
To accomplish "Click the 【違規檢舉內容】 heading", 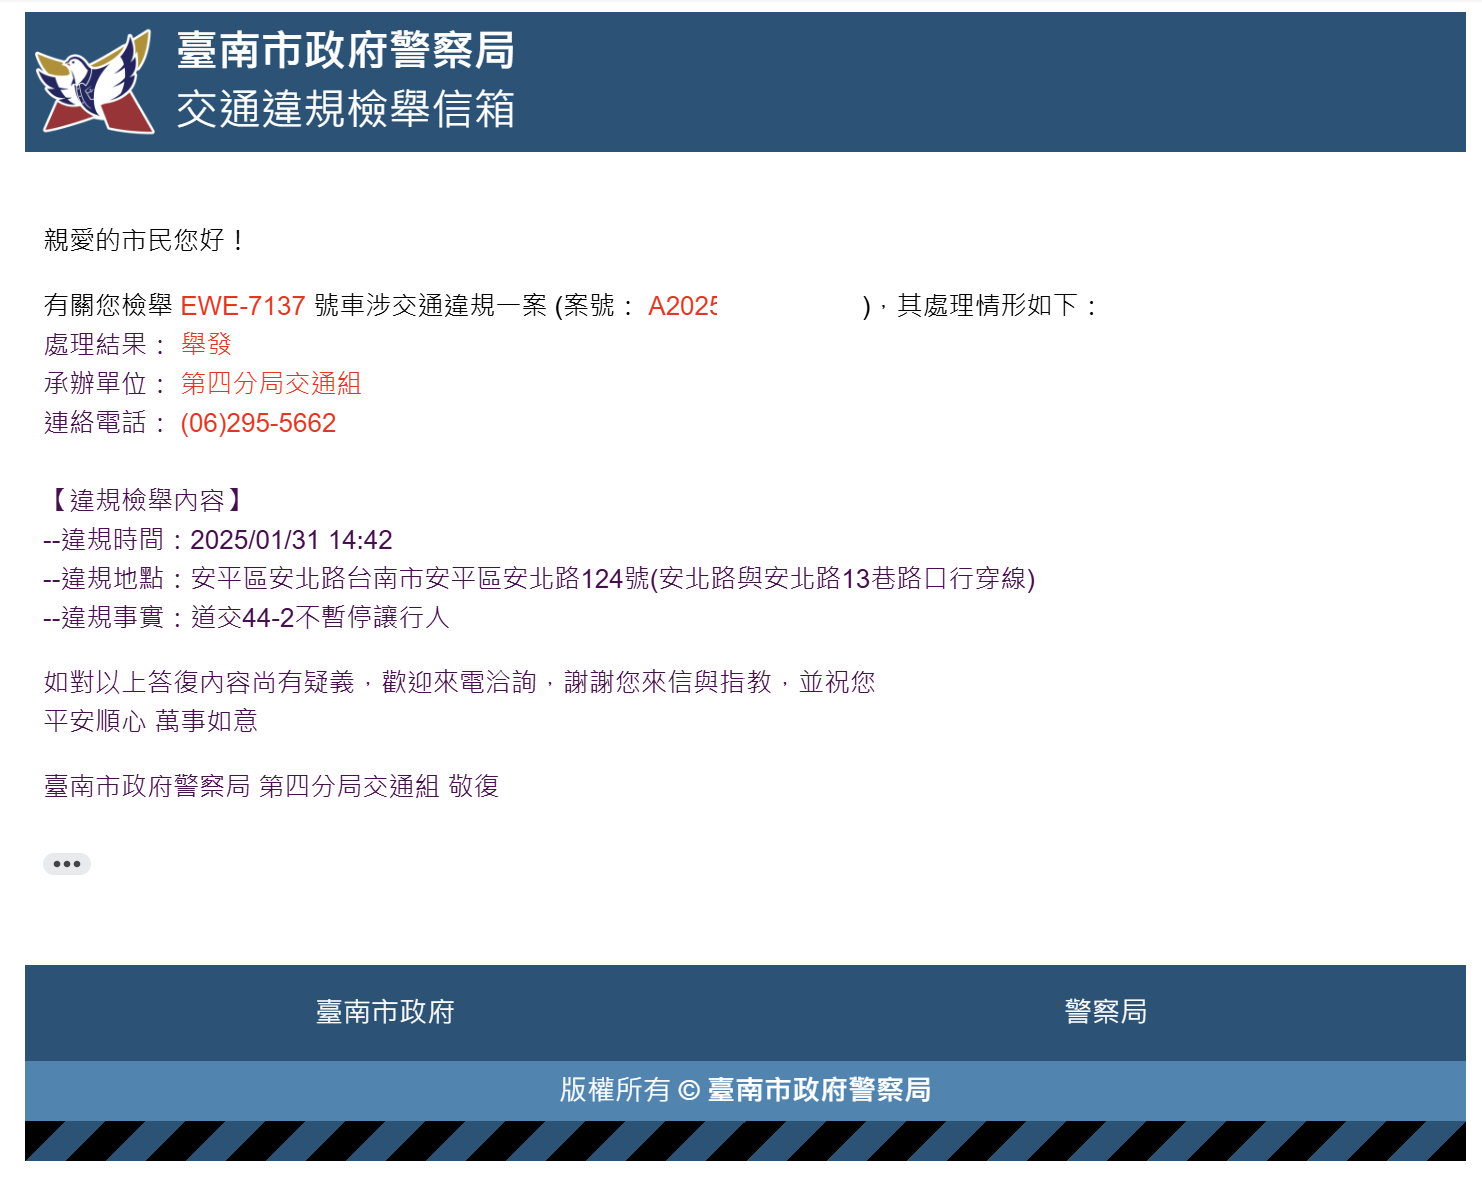I will tap(146, 500).
